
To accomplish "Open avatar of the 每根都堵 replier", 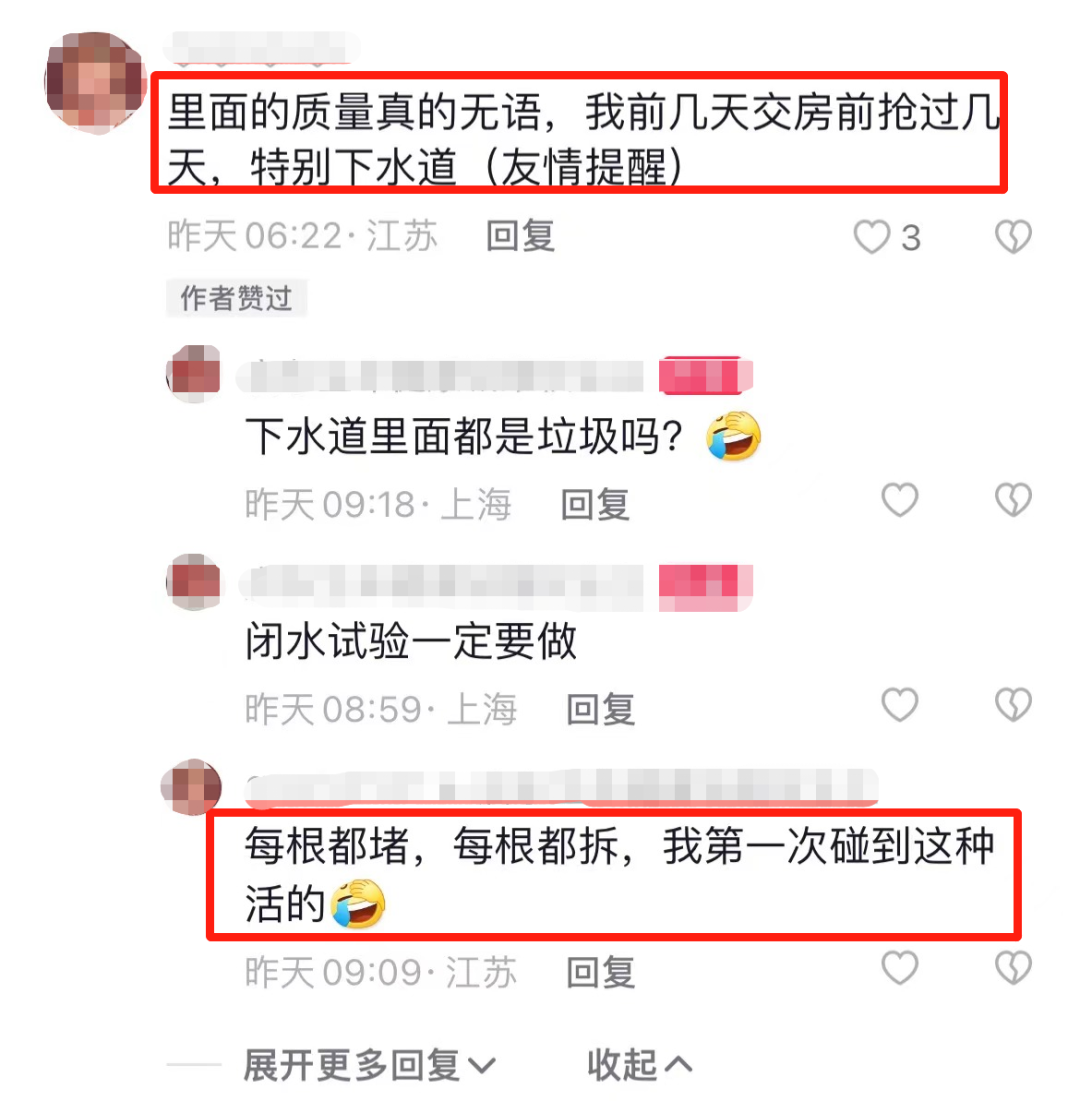I will [x=191, y=787].
